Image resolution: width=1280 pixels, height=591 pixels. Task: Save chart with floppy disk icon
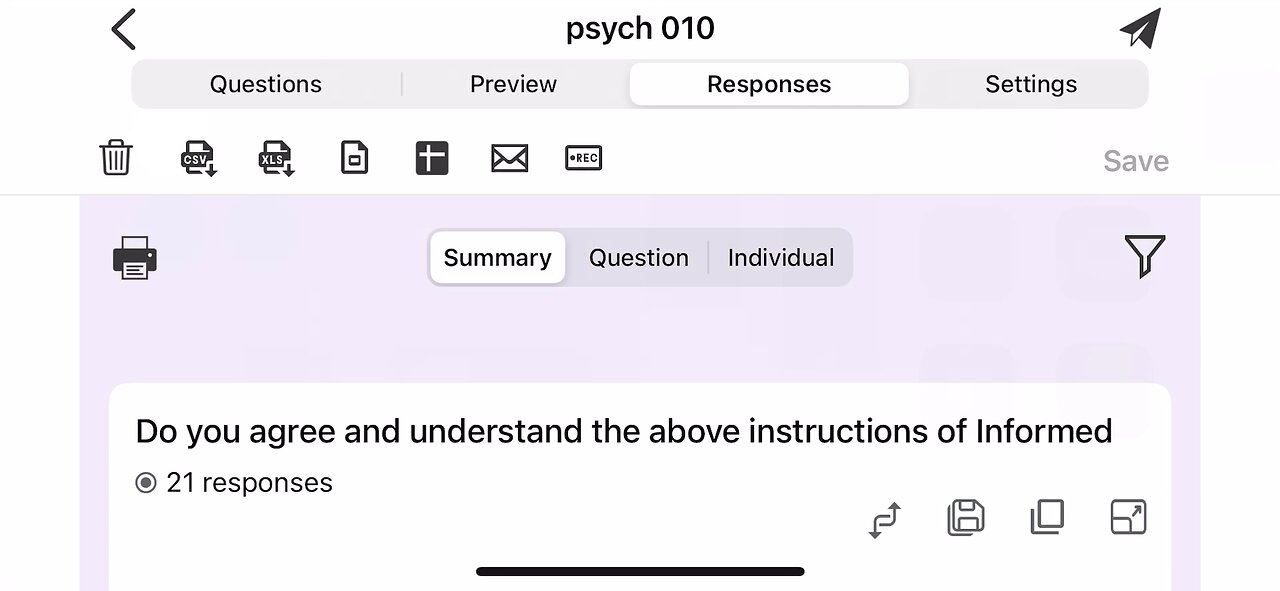tap(965, 518)
